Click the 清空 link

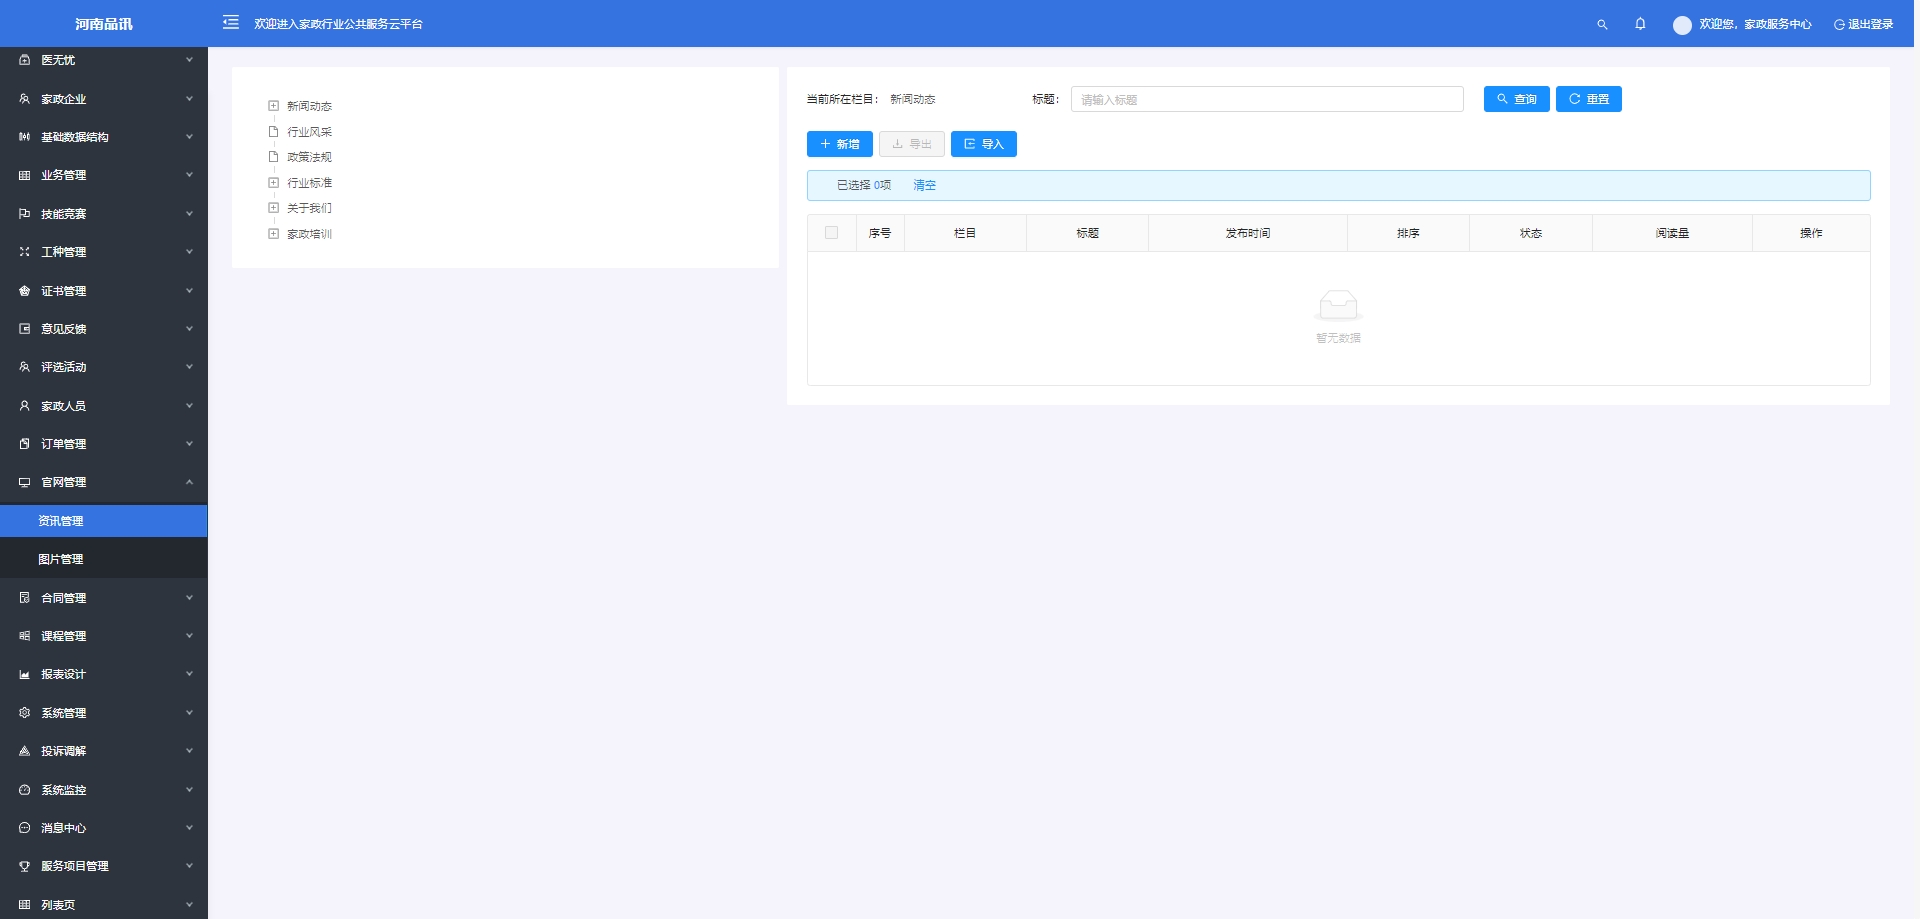click(924, 185)
